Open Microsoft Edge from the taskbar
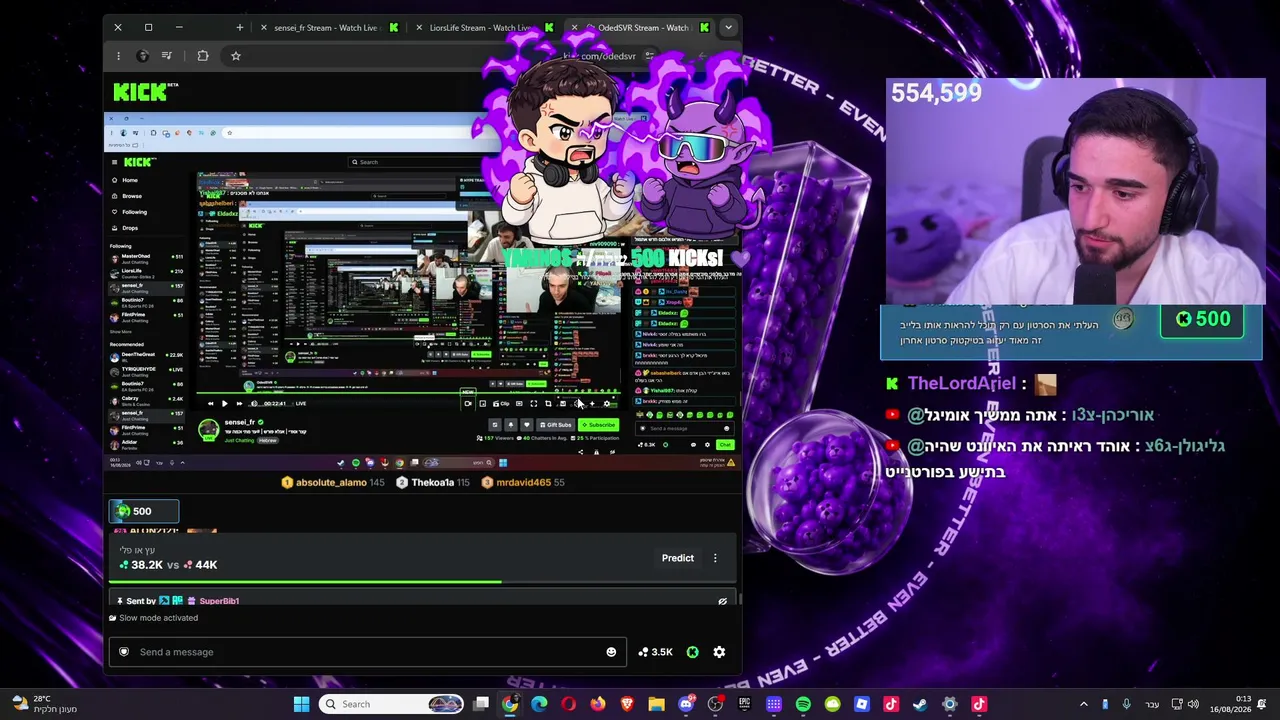 click(539, 704)
